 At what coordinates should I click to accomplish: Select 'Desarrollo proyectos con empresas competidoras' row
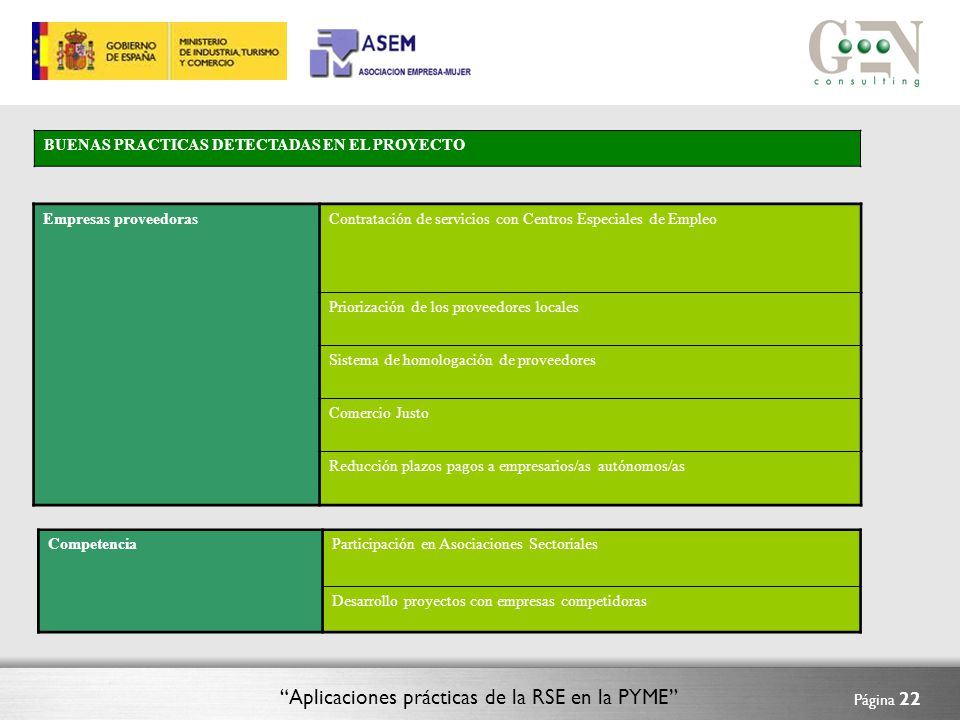592,610
